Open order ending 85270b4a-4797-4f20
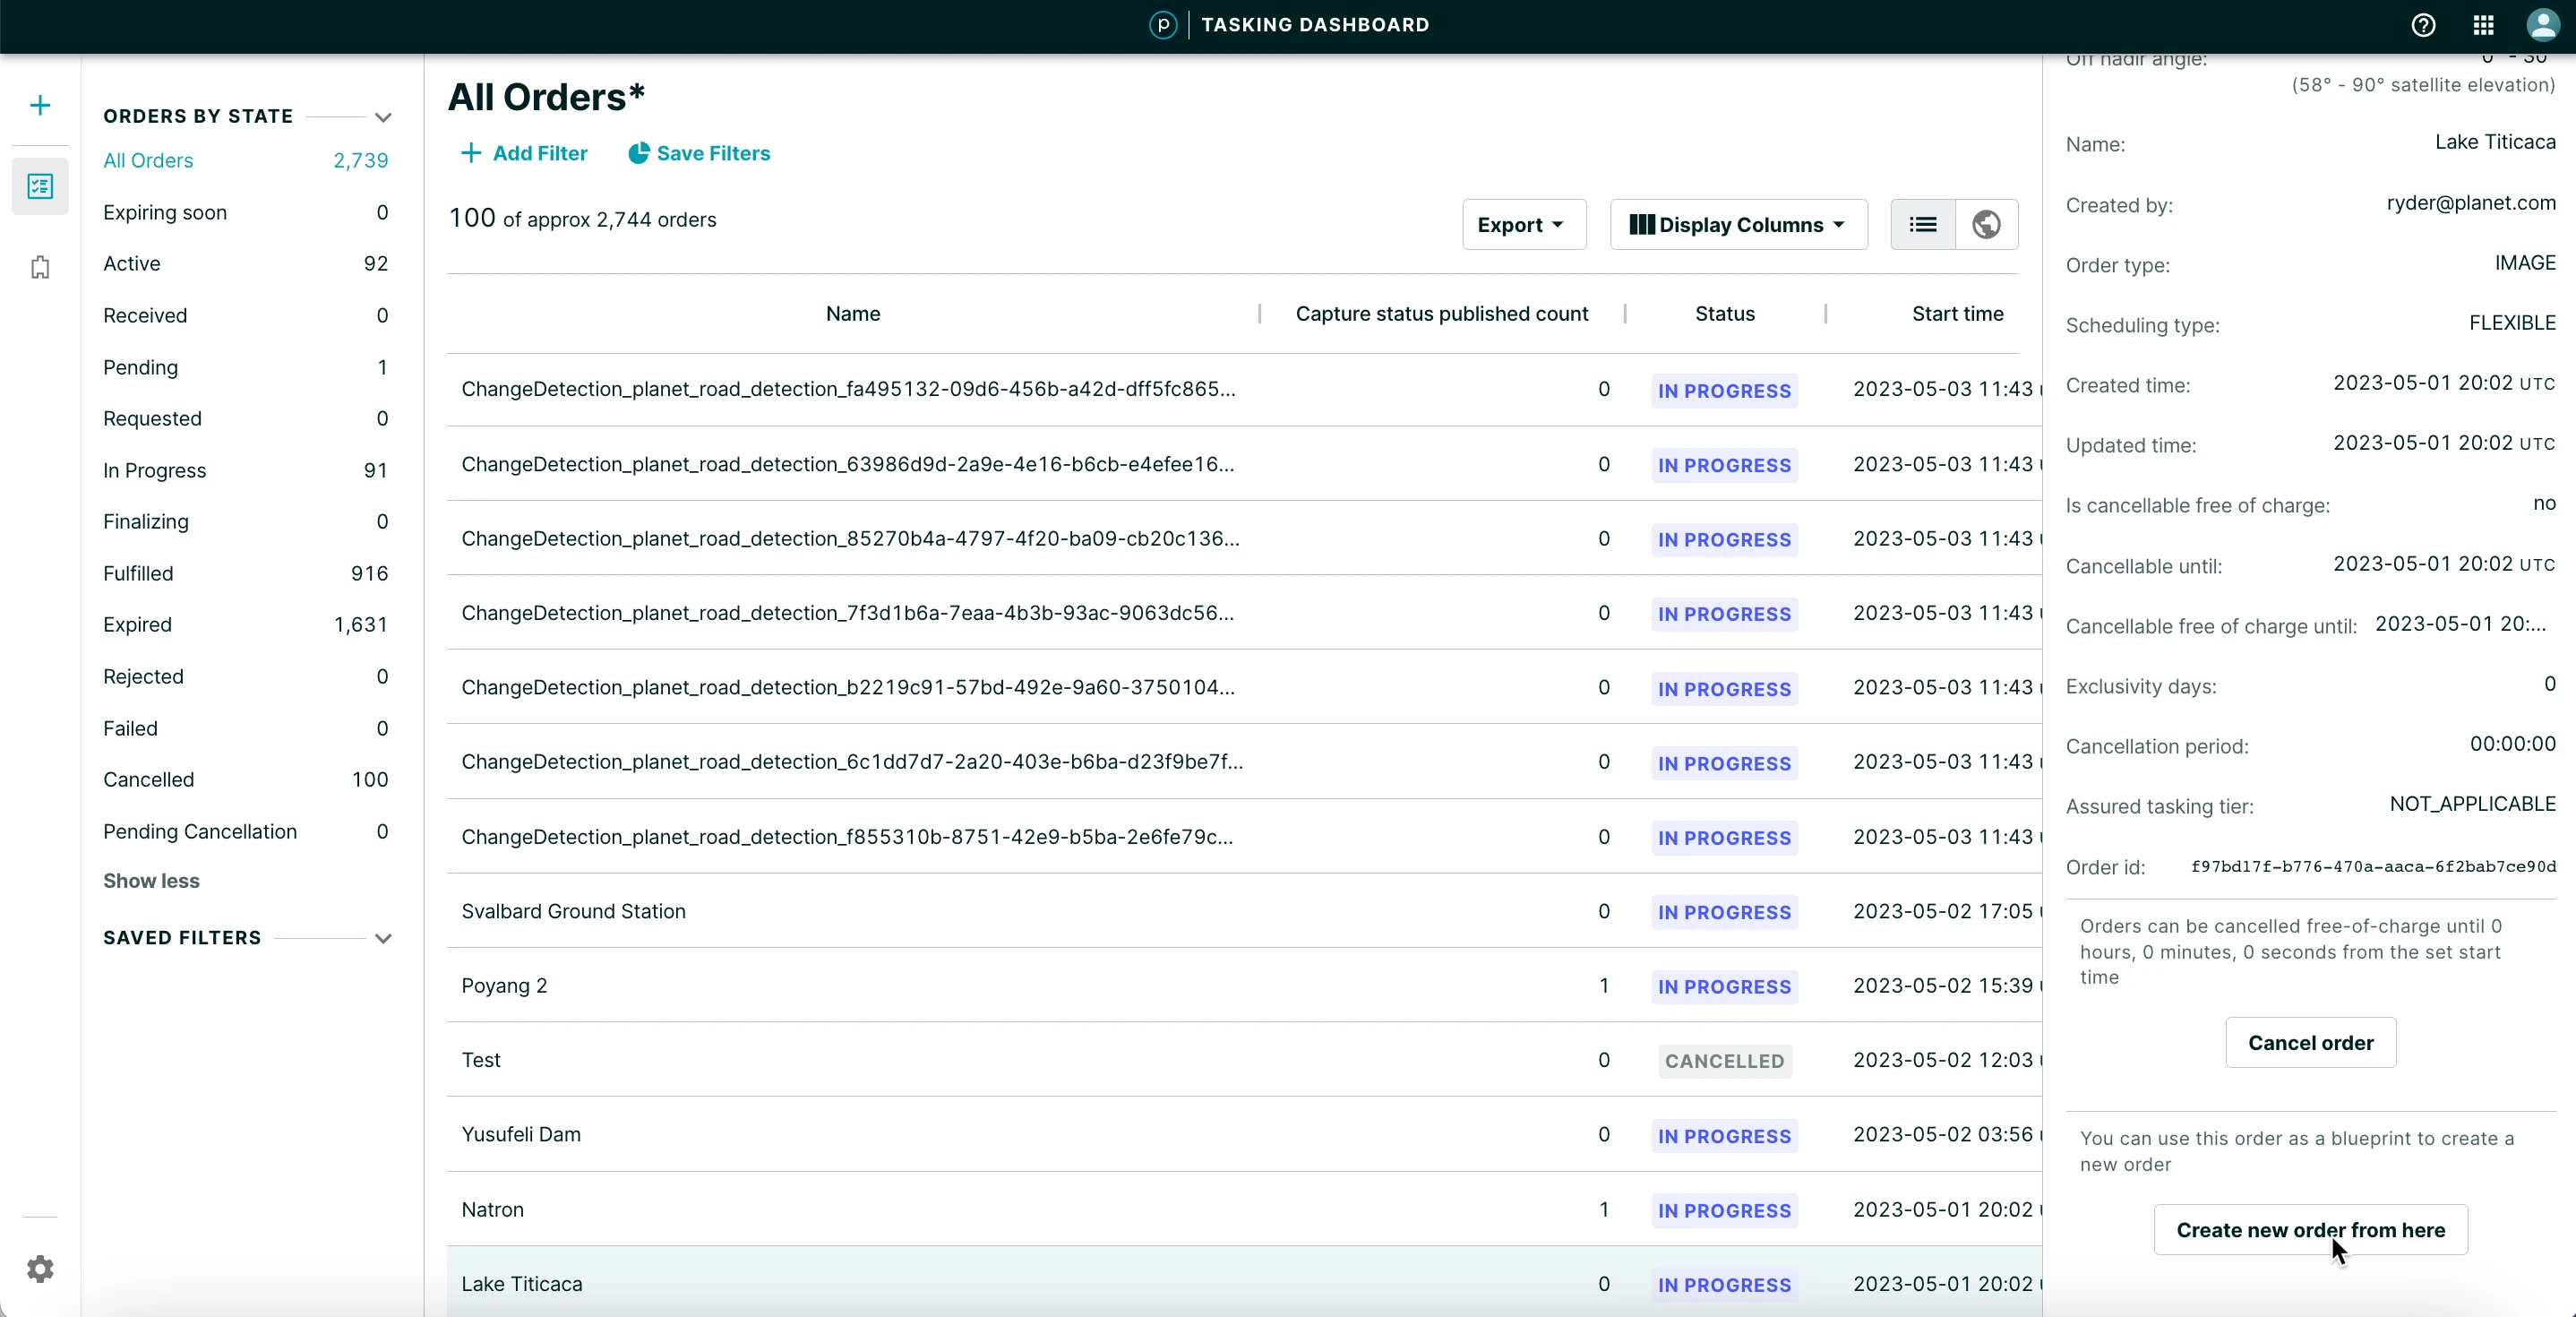The image size is (2576, 1317). [1244, 538]
